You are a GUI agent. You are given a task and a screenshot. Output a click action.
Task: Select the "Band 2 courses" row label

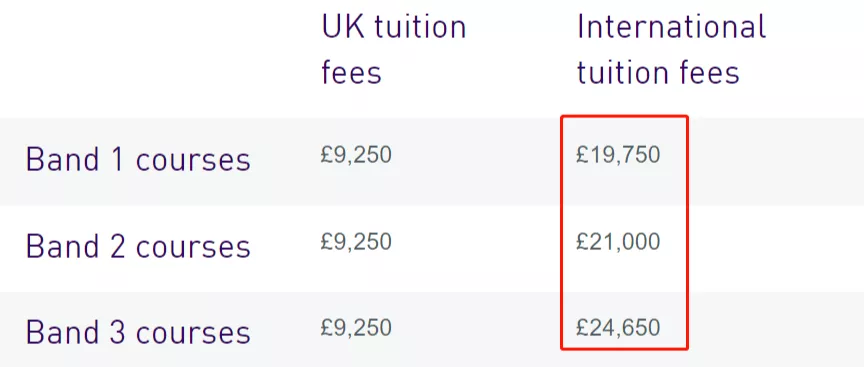pos(138,246)
